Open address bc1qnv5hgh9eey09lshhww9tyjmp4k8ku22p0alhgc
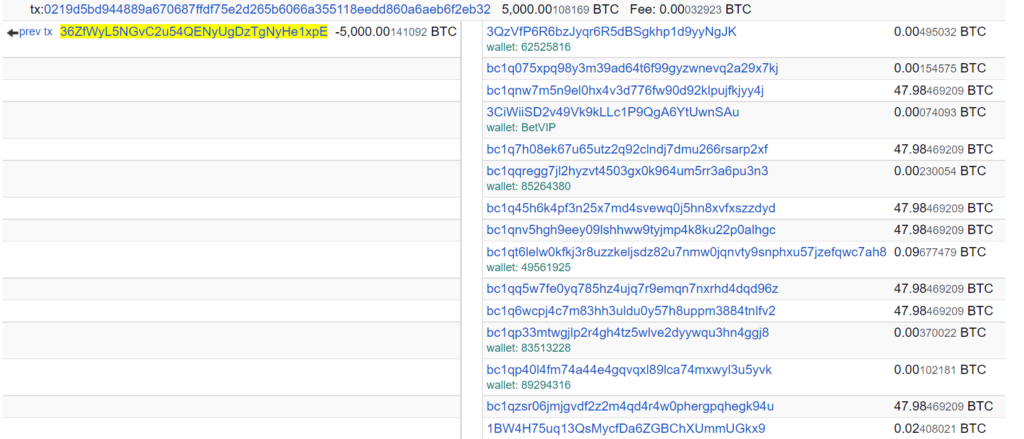 (631, 230)
